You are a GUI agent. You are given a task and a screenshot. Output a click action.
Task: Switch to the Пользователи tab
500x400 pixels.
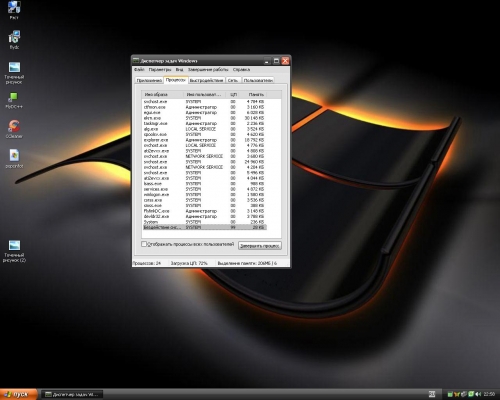pyautogui.click(x=258, y=80)
